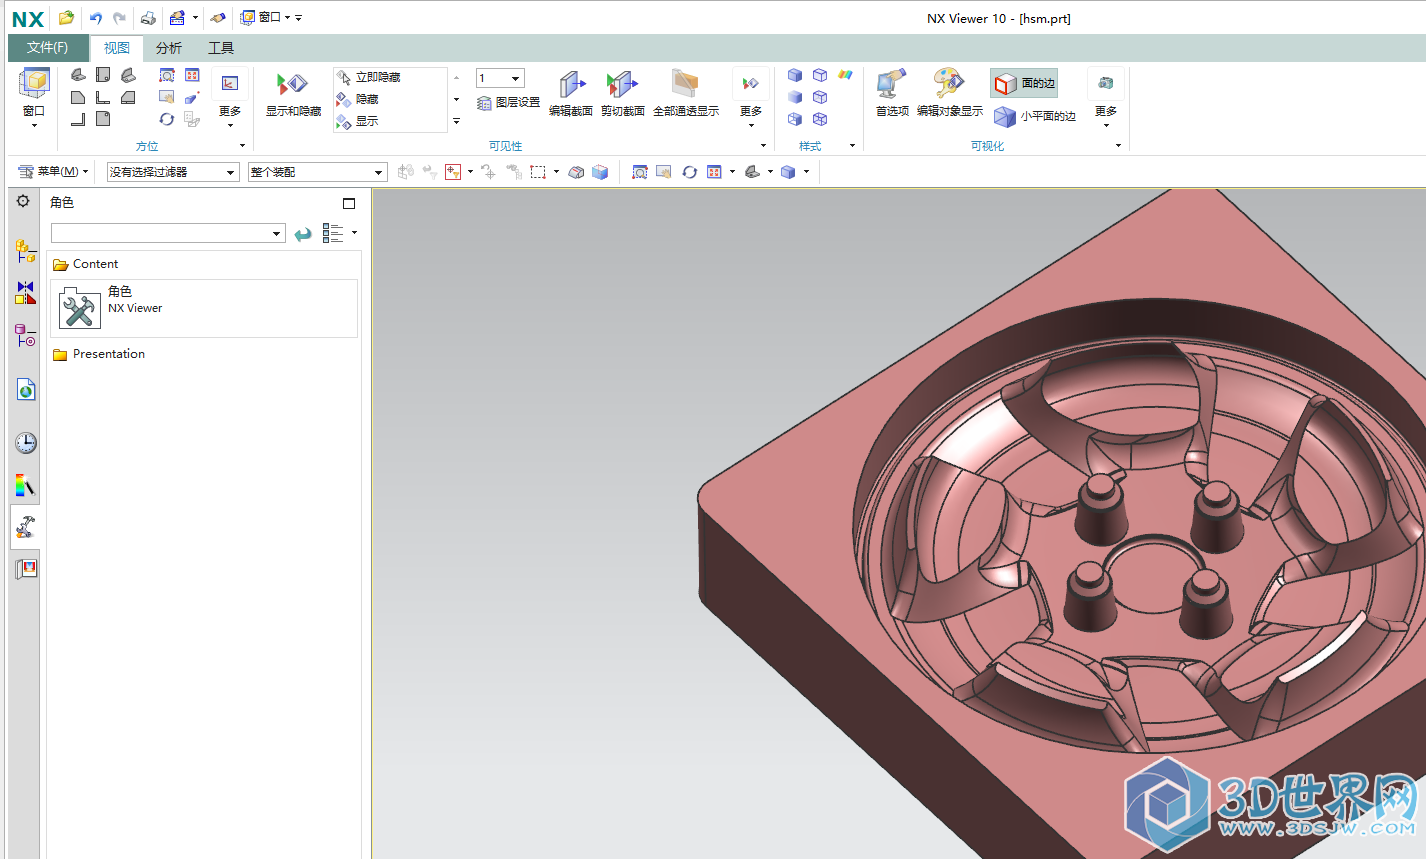This screenshot has height=859, width=1426.
Task: Open system scenes sidebar icon
Action: [x=25, y=569]
